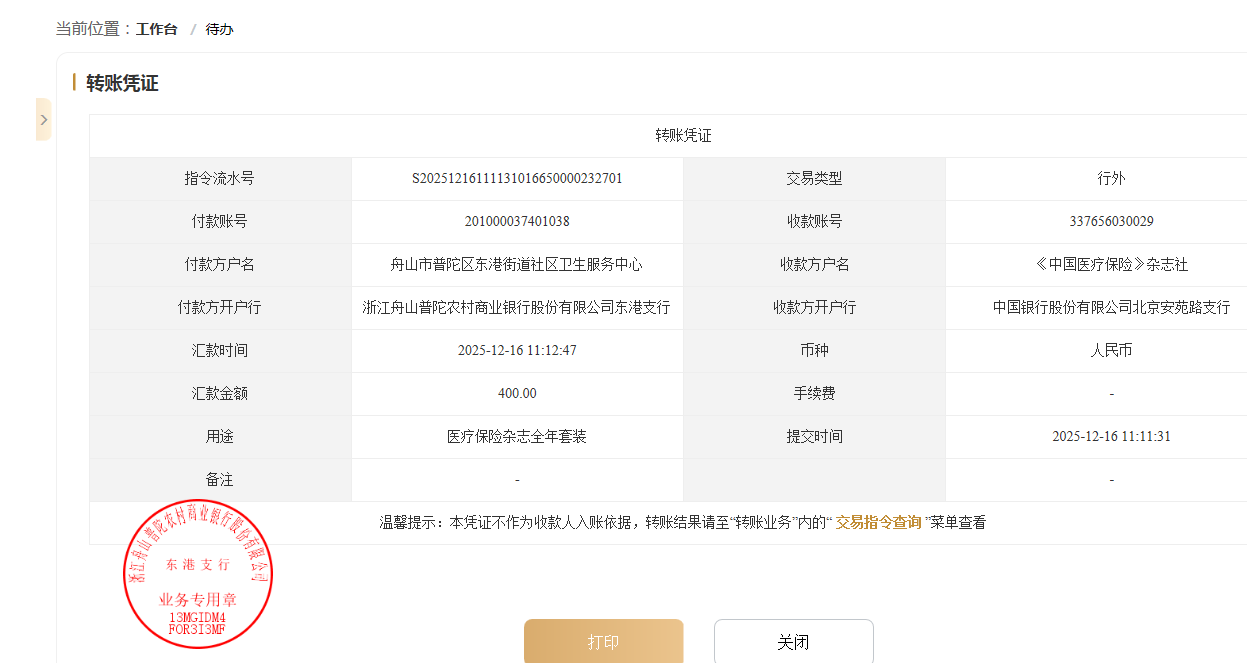Select the payer name 舟山市普陀区东港街道社区卫生服务中心
The height and width of the screenshot is (663, 1247).
tap(517, 265)
